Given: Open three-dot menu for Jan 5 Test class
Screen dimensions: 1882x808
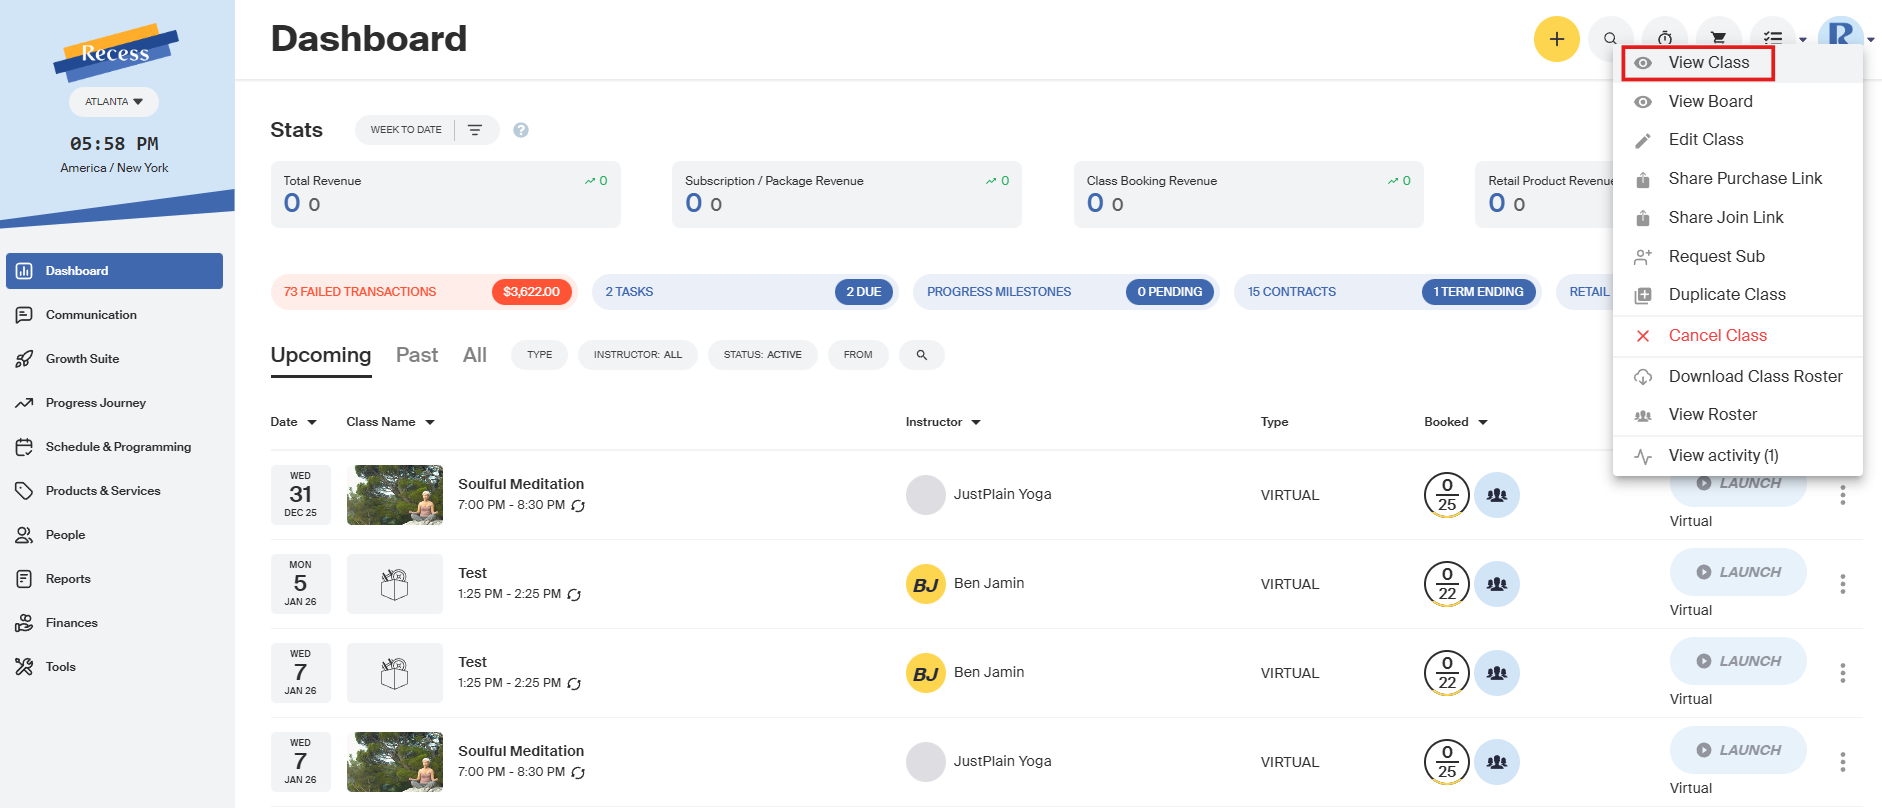Looking at the screenshot, I should pos(1842,584).
